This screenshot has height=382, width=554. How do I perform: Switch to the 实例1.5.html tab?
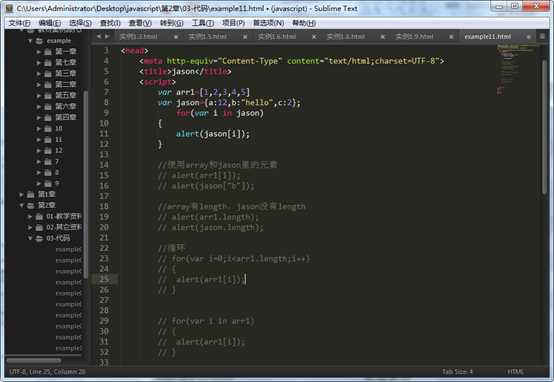pyautogui.click(x=207, y=36)
